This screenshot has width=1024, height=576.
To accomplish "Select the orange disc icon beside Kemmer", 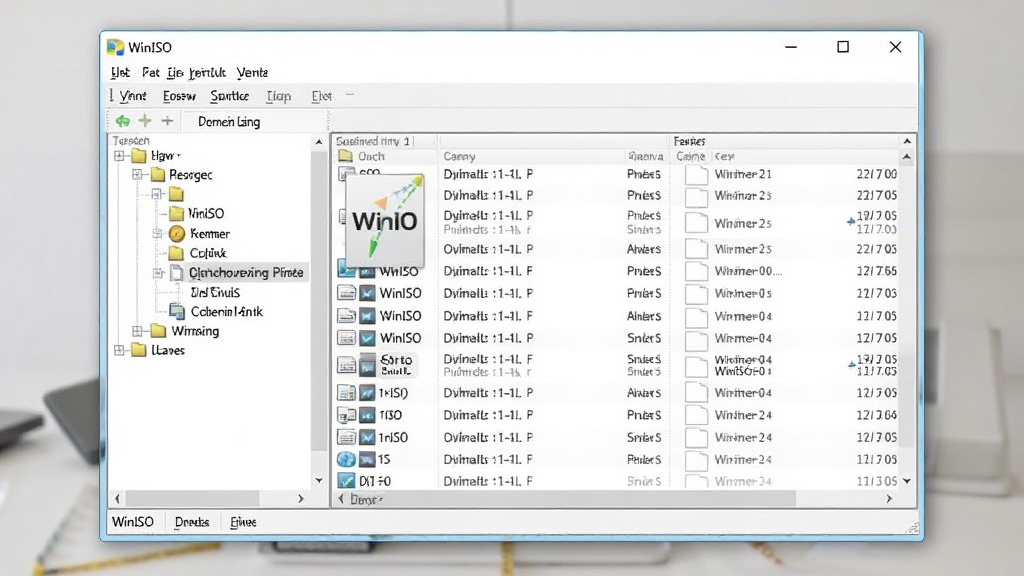I will click(176, 233).
